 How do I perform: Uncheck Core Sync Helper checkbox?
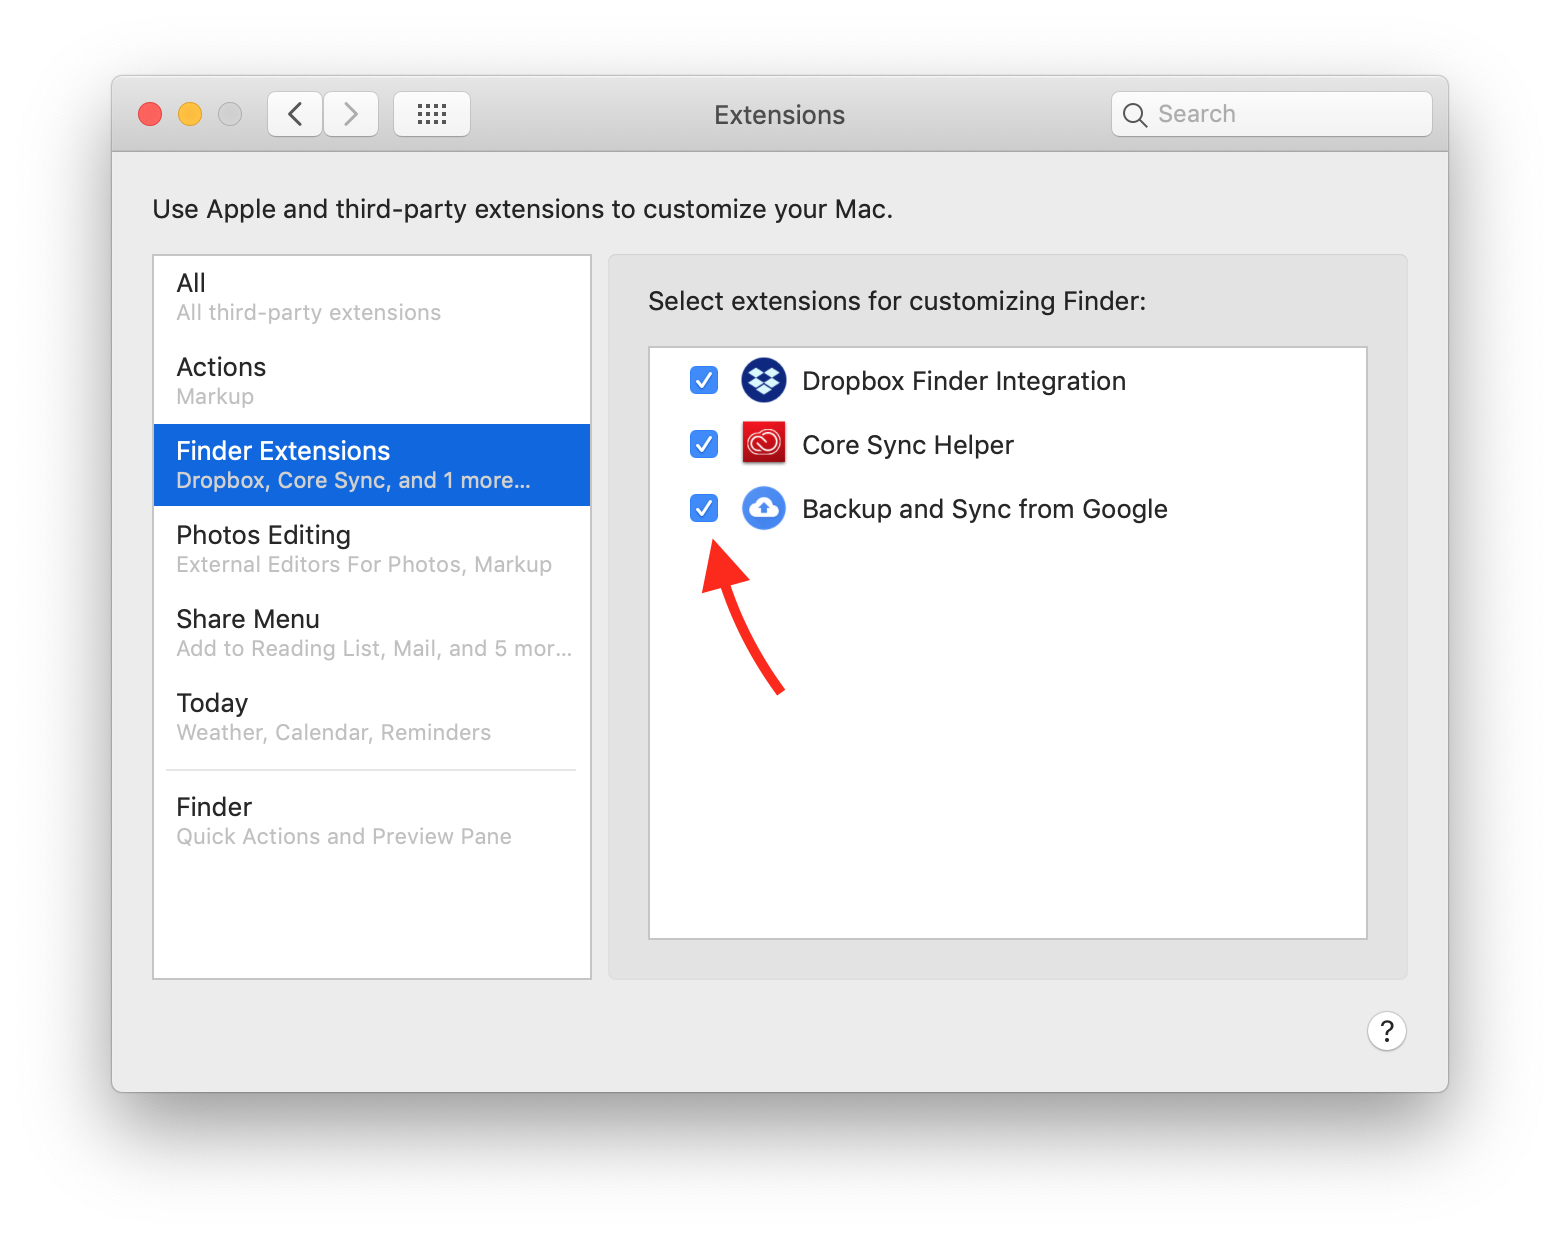(x=704, y=444)
